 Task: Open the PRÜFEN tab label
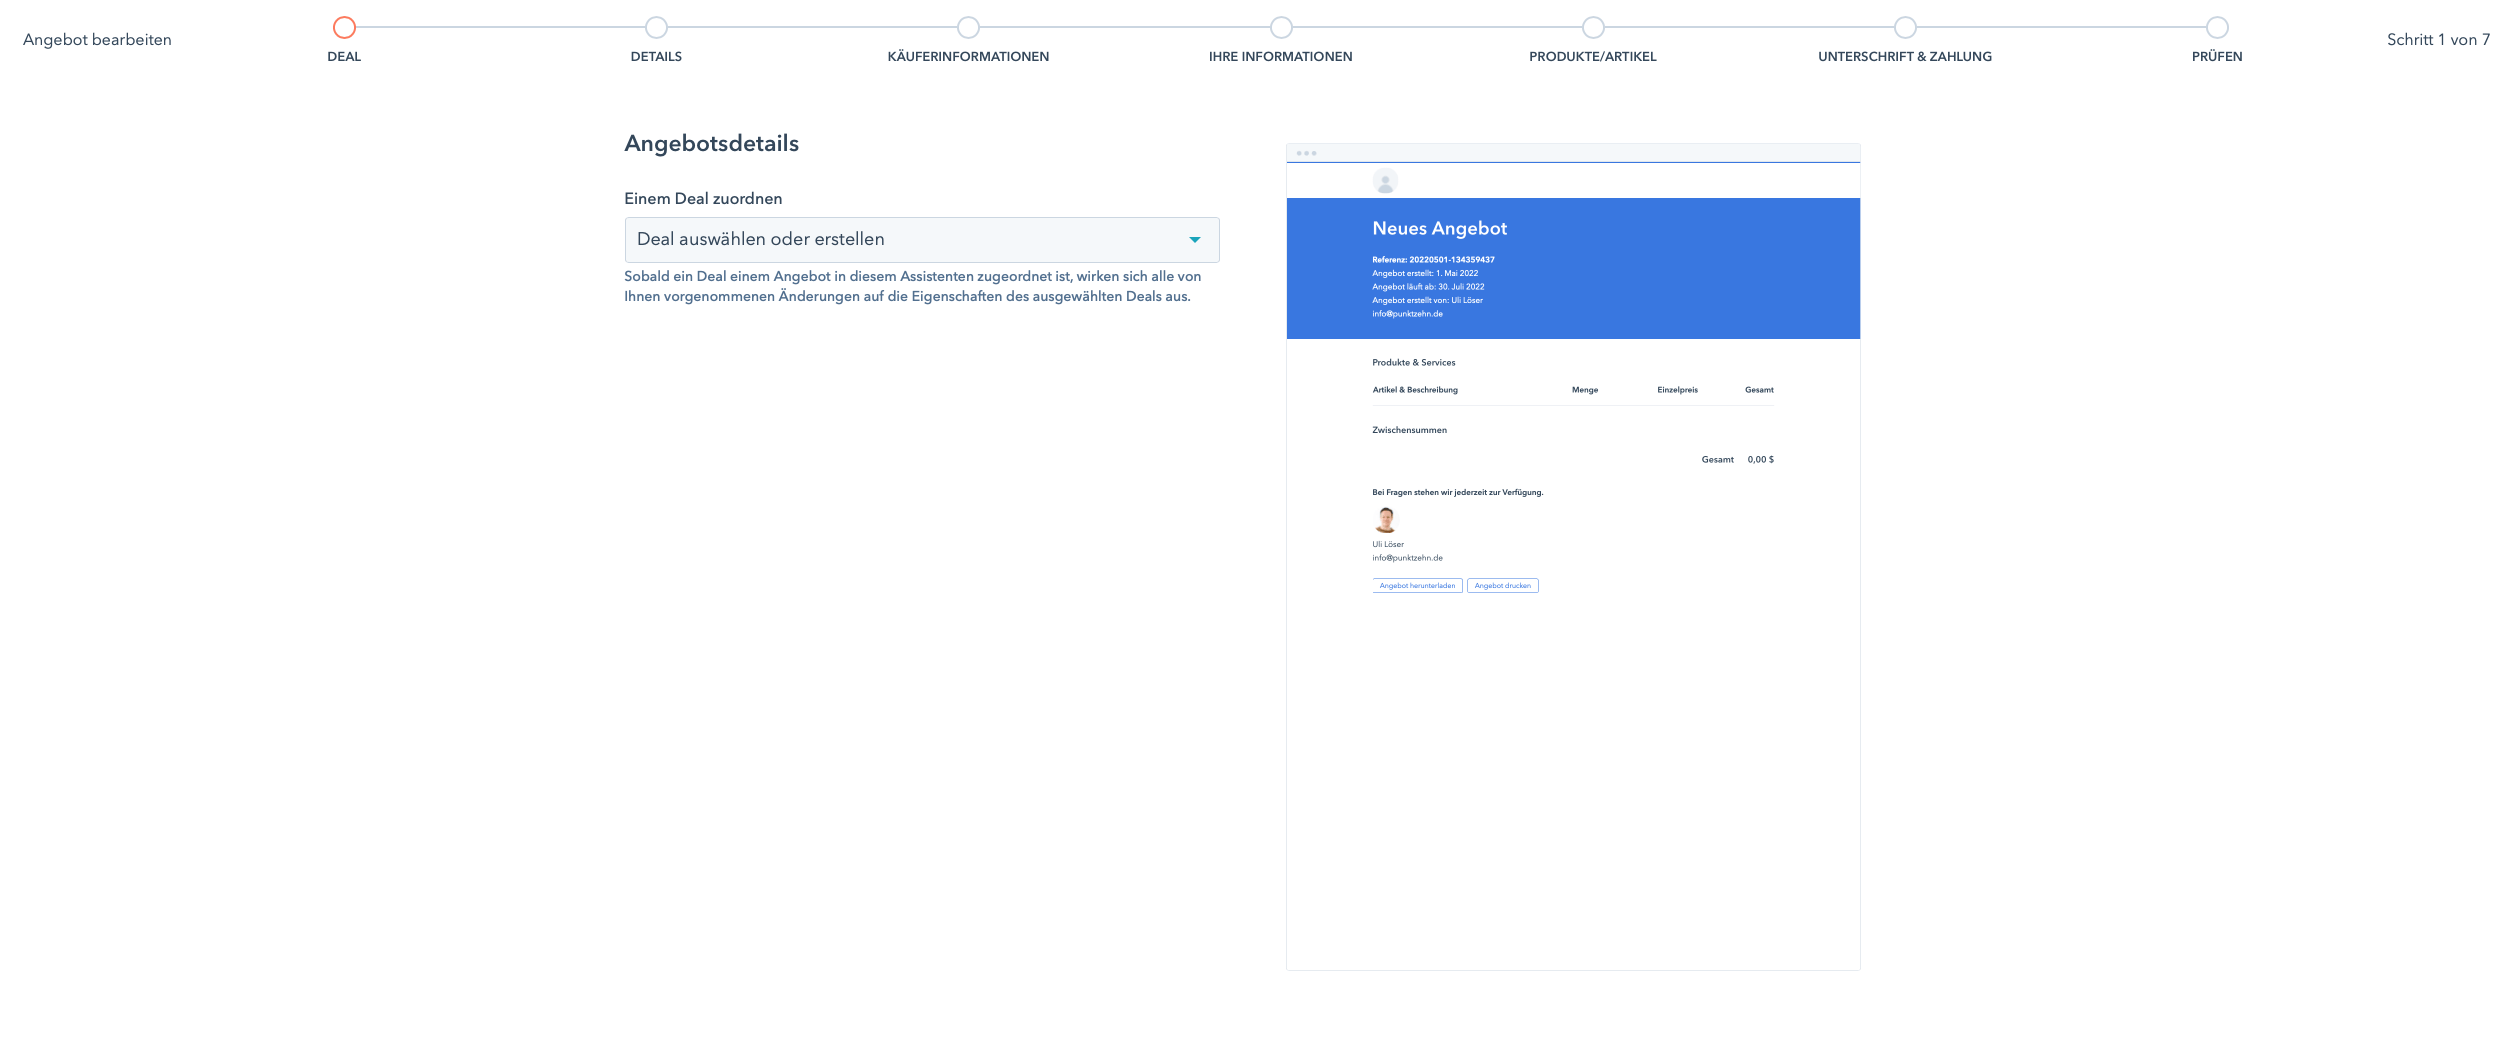pyautogui.click(x=2214, y=56)
